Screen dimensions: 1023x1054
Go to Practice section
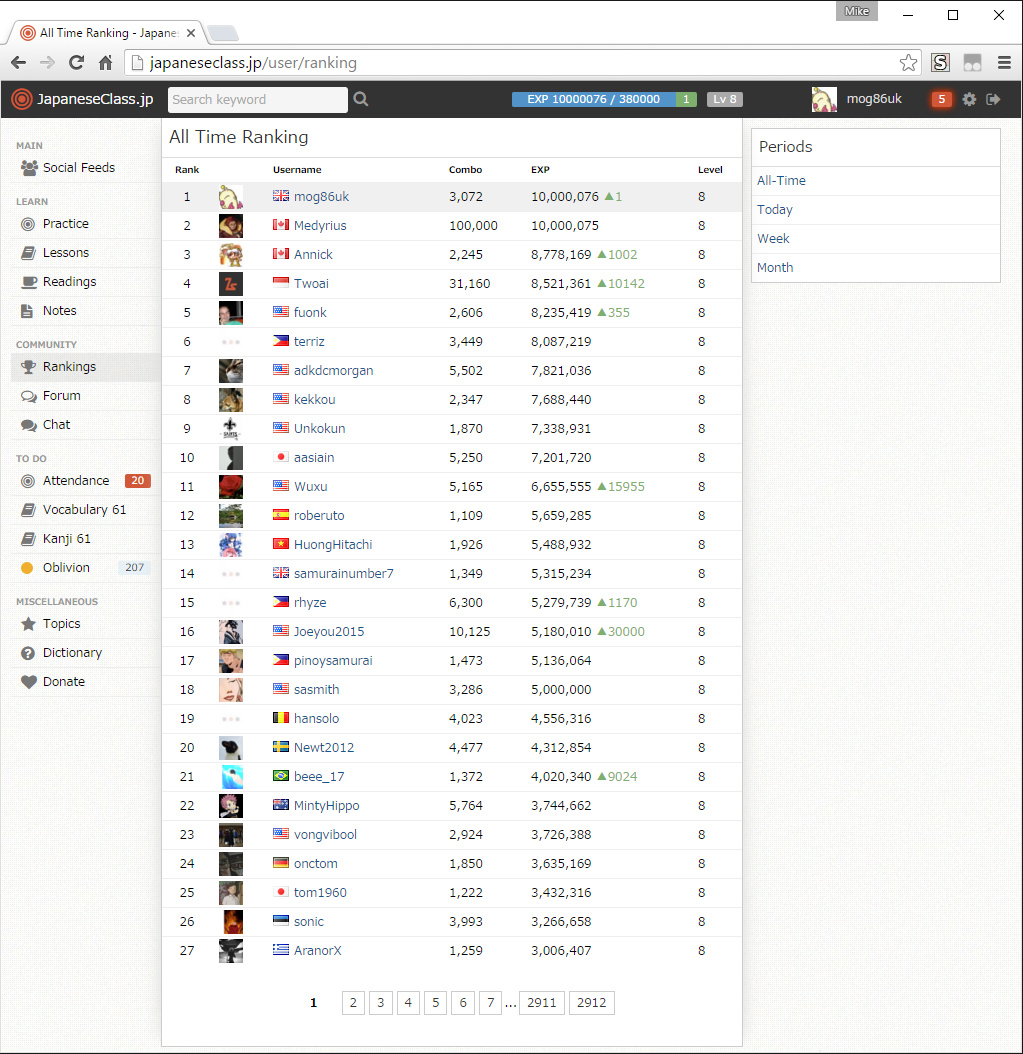(65, 224)
